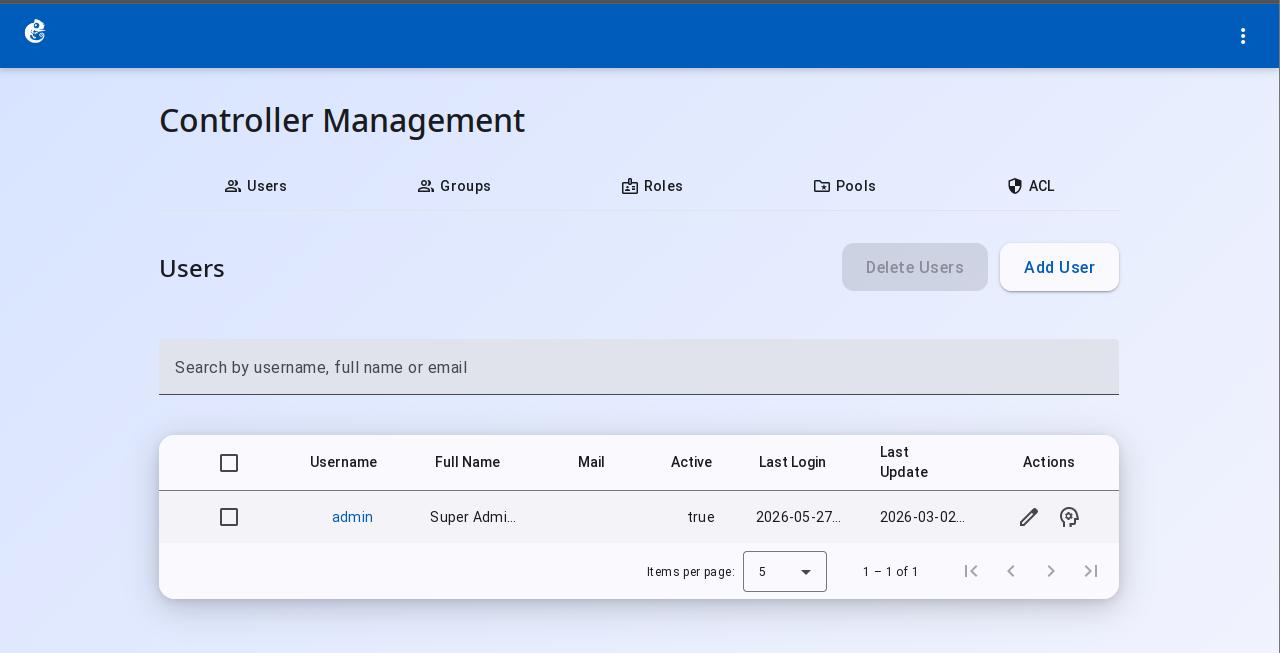Select the admin row checkbox

point(229,517)
